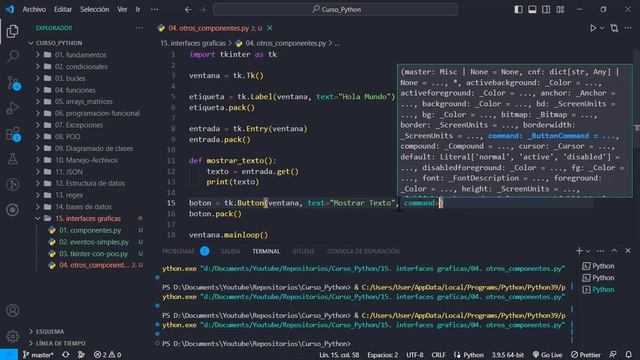Viewport: 640px width, 360px height.
Task: Click the Lín. 15, col. 58 indicator
Action: tap(339, 355)
